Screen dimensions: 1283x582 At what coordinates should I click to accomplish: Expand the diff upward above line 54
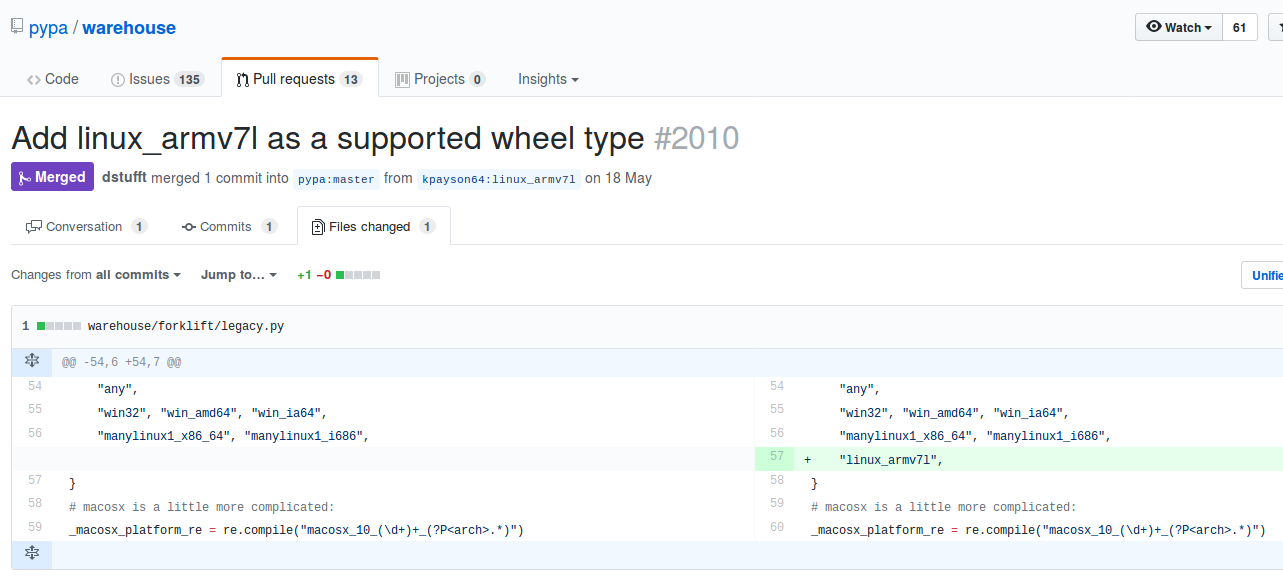31,361
